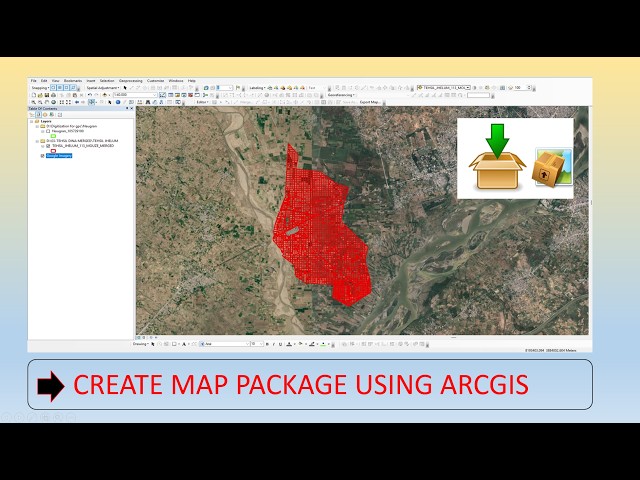Click the Add Data icon
Image resolution: width=640 pixels, height=480 pixels.
click(105, 95)
